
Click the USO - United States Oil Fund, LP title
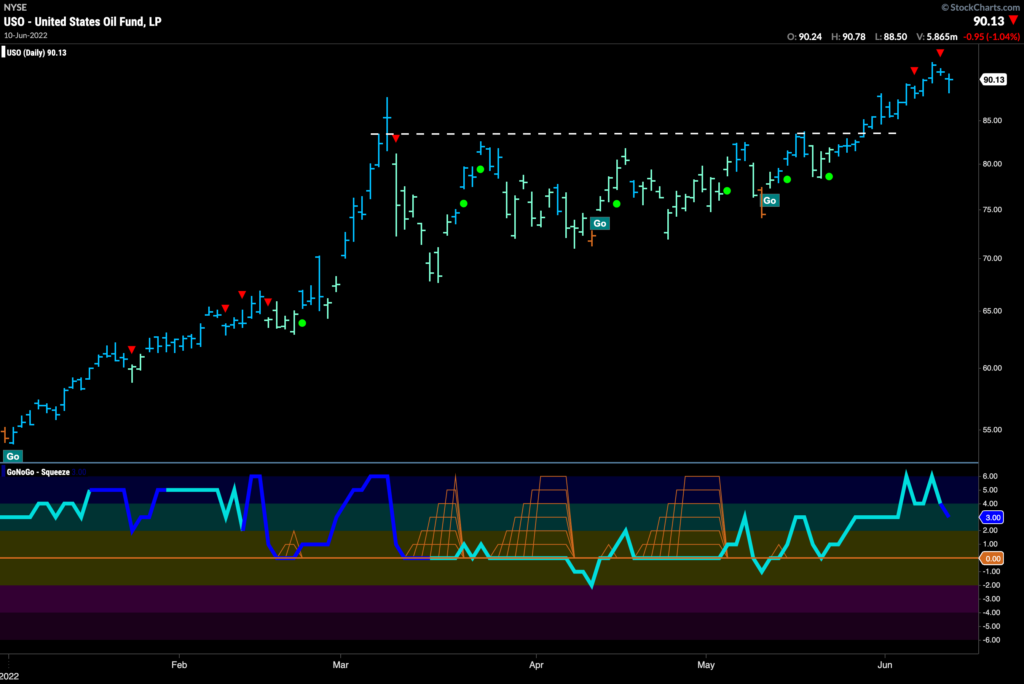(82, 22)
